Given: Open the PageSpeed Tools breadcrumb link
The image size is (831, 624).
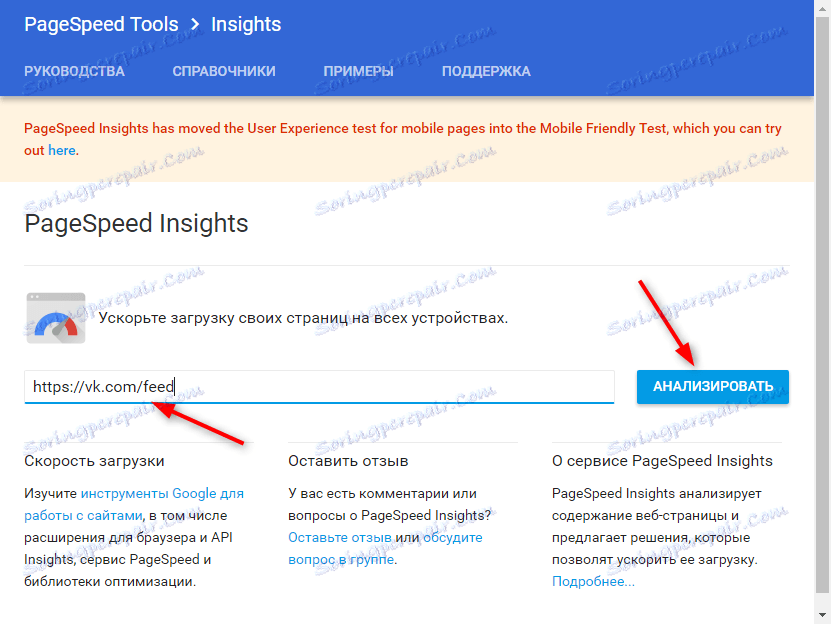Looking at the screenshot, I should tap(101, 24).
